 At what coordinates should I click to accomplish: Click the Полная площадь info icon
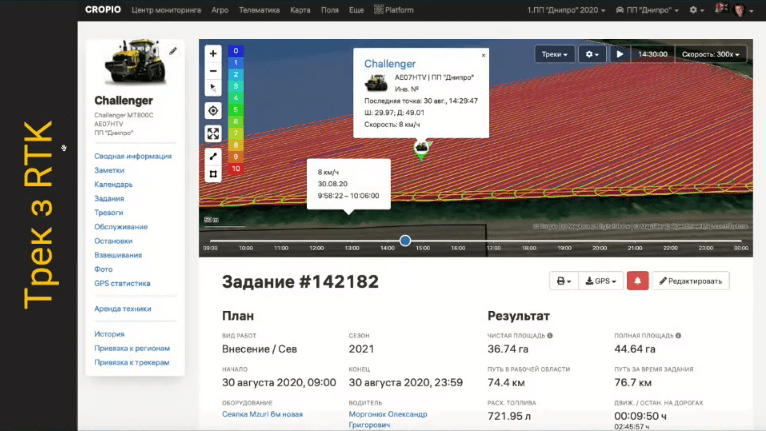pos(678,336)
